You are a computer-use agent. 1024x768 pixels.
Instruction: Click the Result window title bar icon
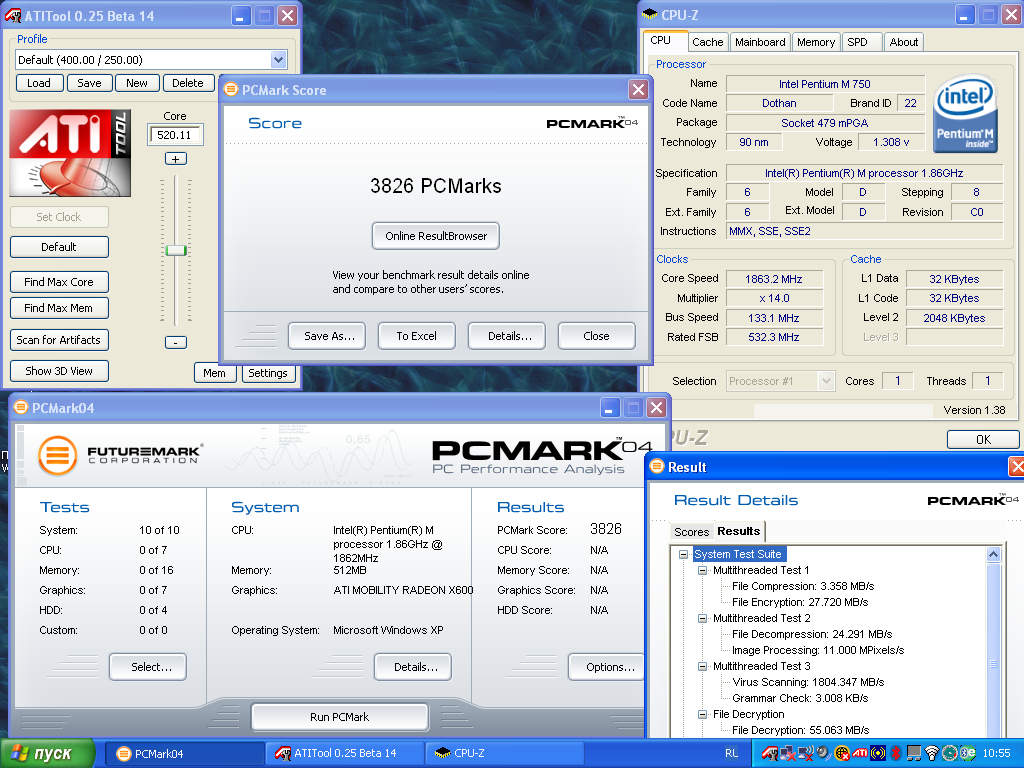[x=656, y=466]
